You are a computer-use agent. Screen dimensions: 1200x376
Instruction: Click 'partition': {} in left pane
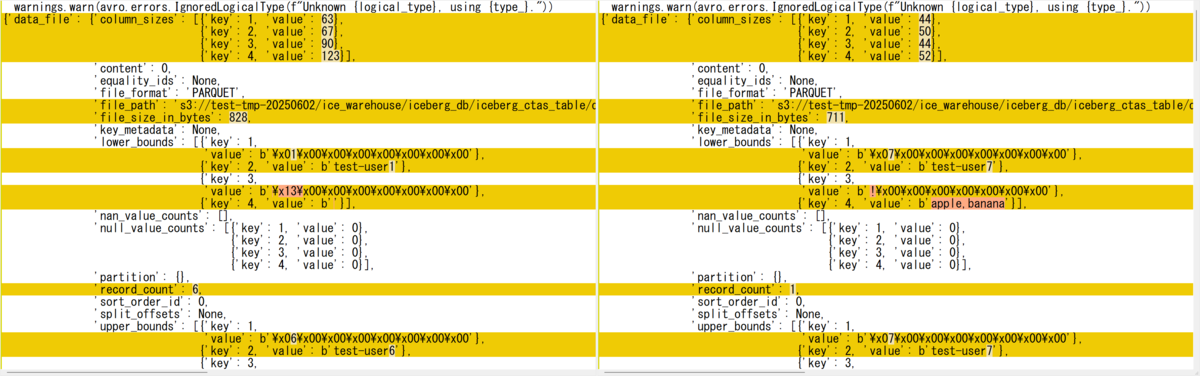141,276
